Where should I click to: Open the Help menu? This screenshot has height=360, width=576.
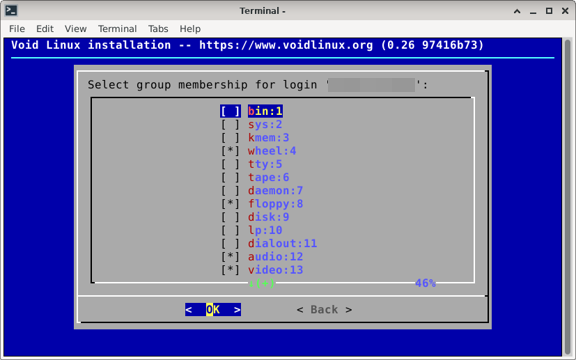pos(190,29)
